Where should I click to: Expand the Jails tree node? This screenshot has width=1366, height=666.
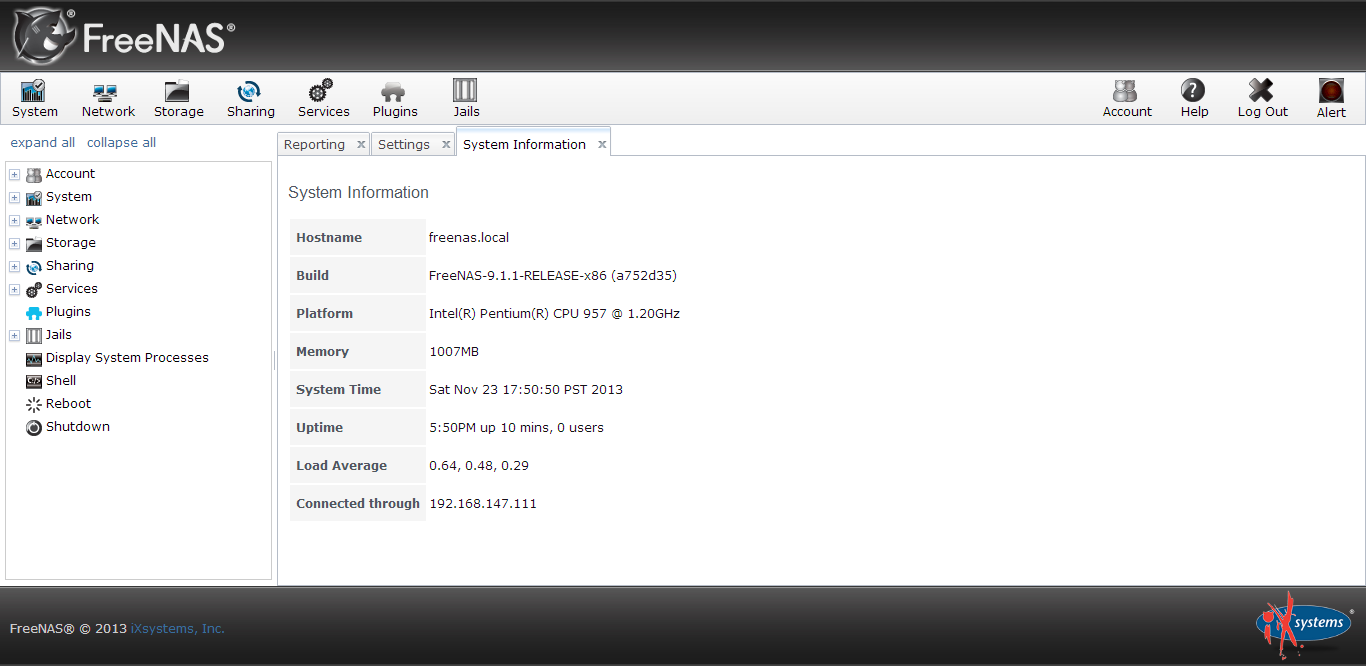point(14,336)
